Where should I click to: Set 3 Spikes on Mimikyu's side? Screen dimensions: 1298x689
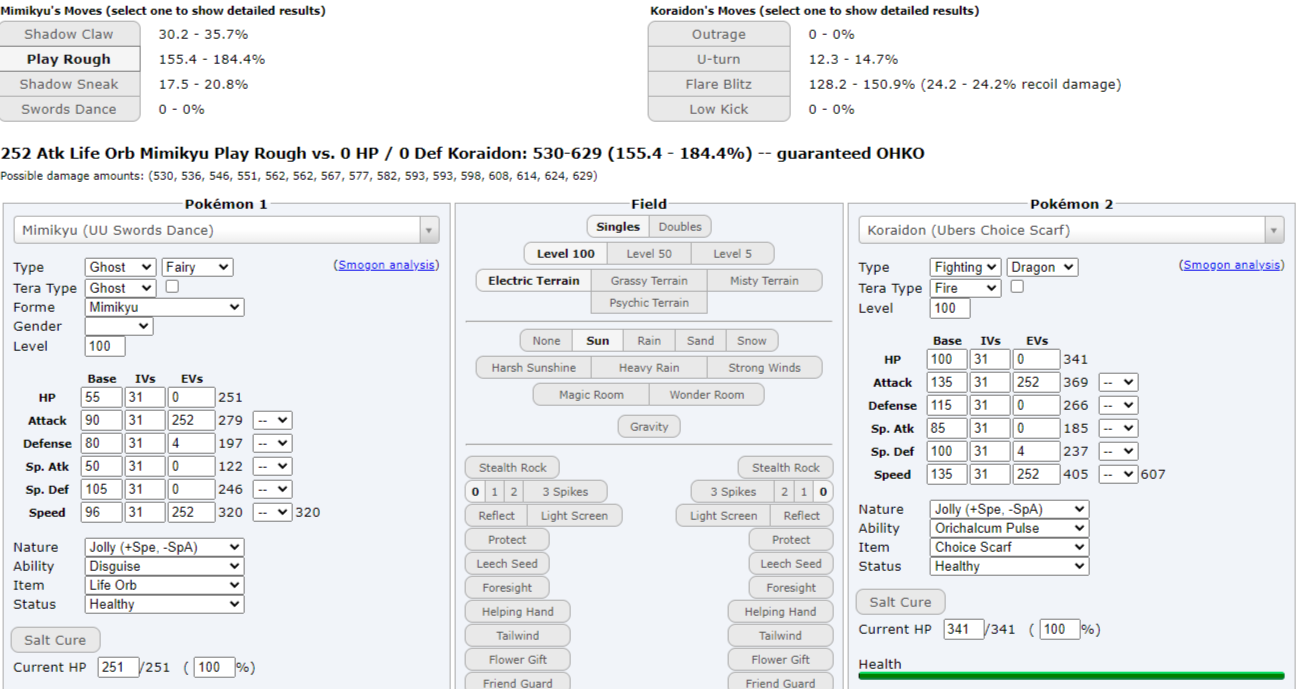(x=565, y=491)
